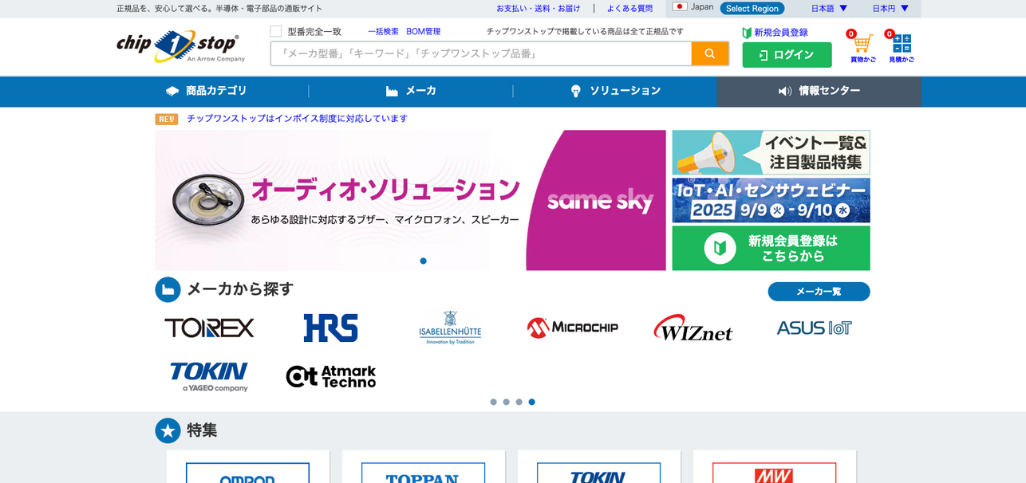1026x483 pixels.
Task: Click the chip1stop logo
Action: point(179,46)
